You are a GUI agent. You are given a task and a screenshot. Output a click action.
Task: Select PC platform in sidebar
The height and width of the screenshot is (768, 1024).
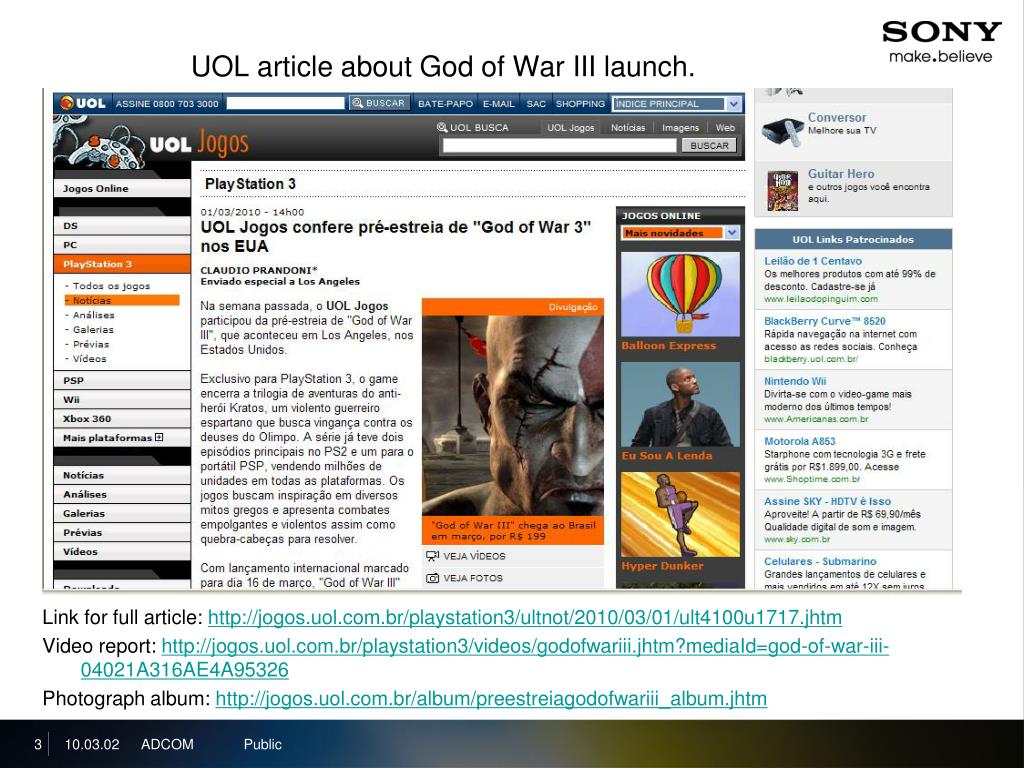point(122,245)
